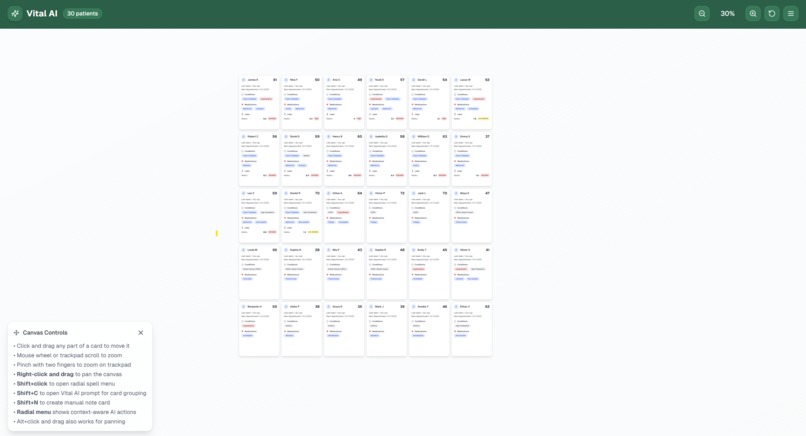Click the Vital AI sparkle logo icon
The width and height of the screenshot is (806, 436).
pyautogui.click(x=15, y=13)
